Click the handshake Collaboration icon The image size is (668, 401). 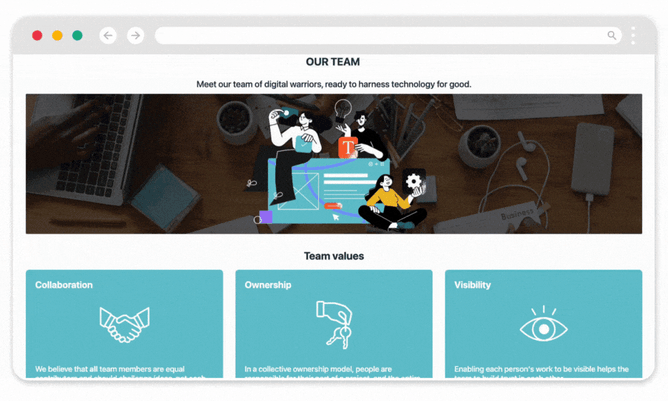coord(124,324)
